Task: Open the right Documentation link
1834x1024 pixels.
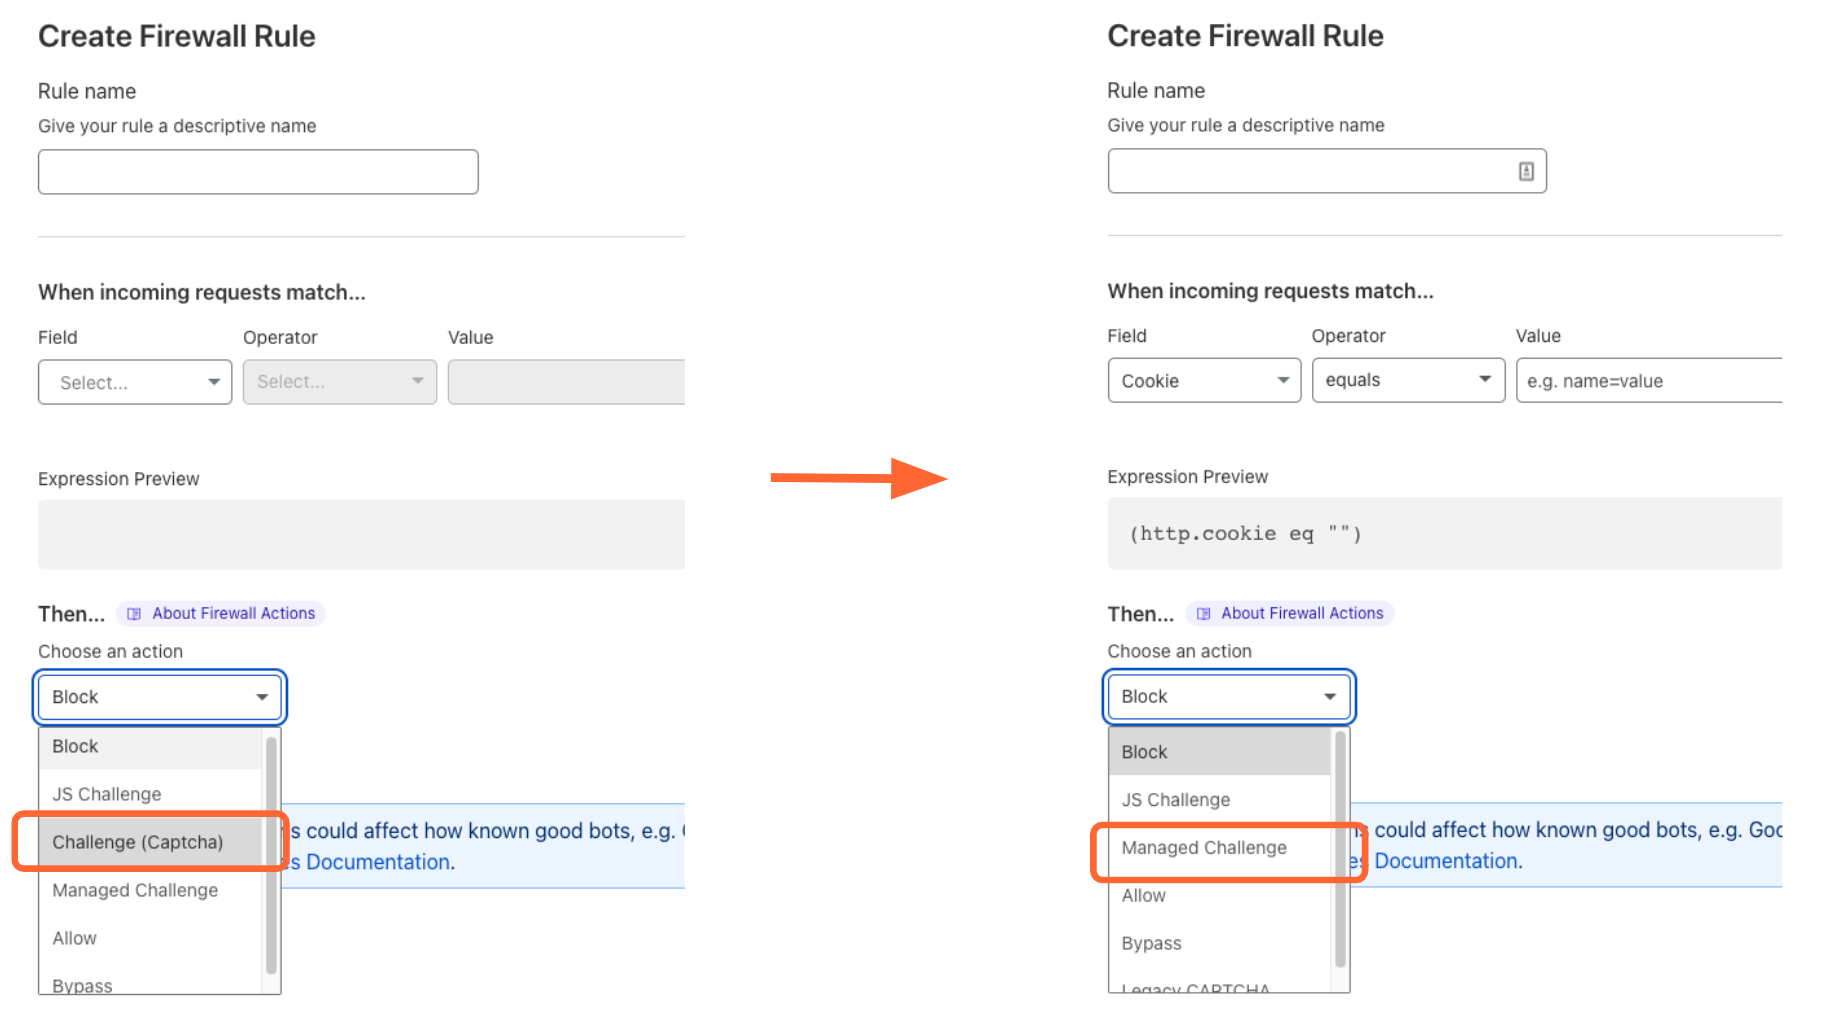Action: tap(1448, 861)
